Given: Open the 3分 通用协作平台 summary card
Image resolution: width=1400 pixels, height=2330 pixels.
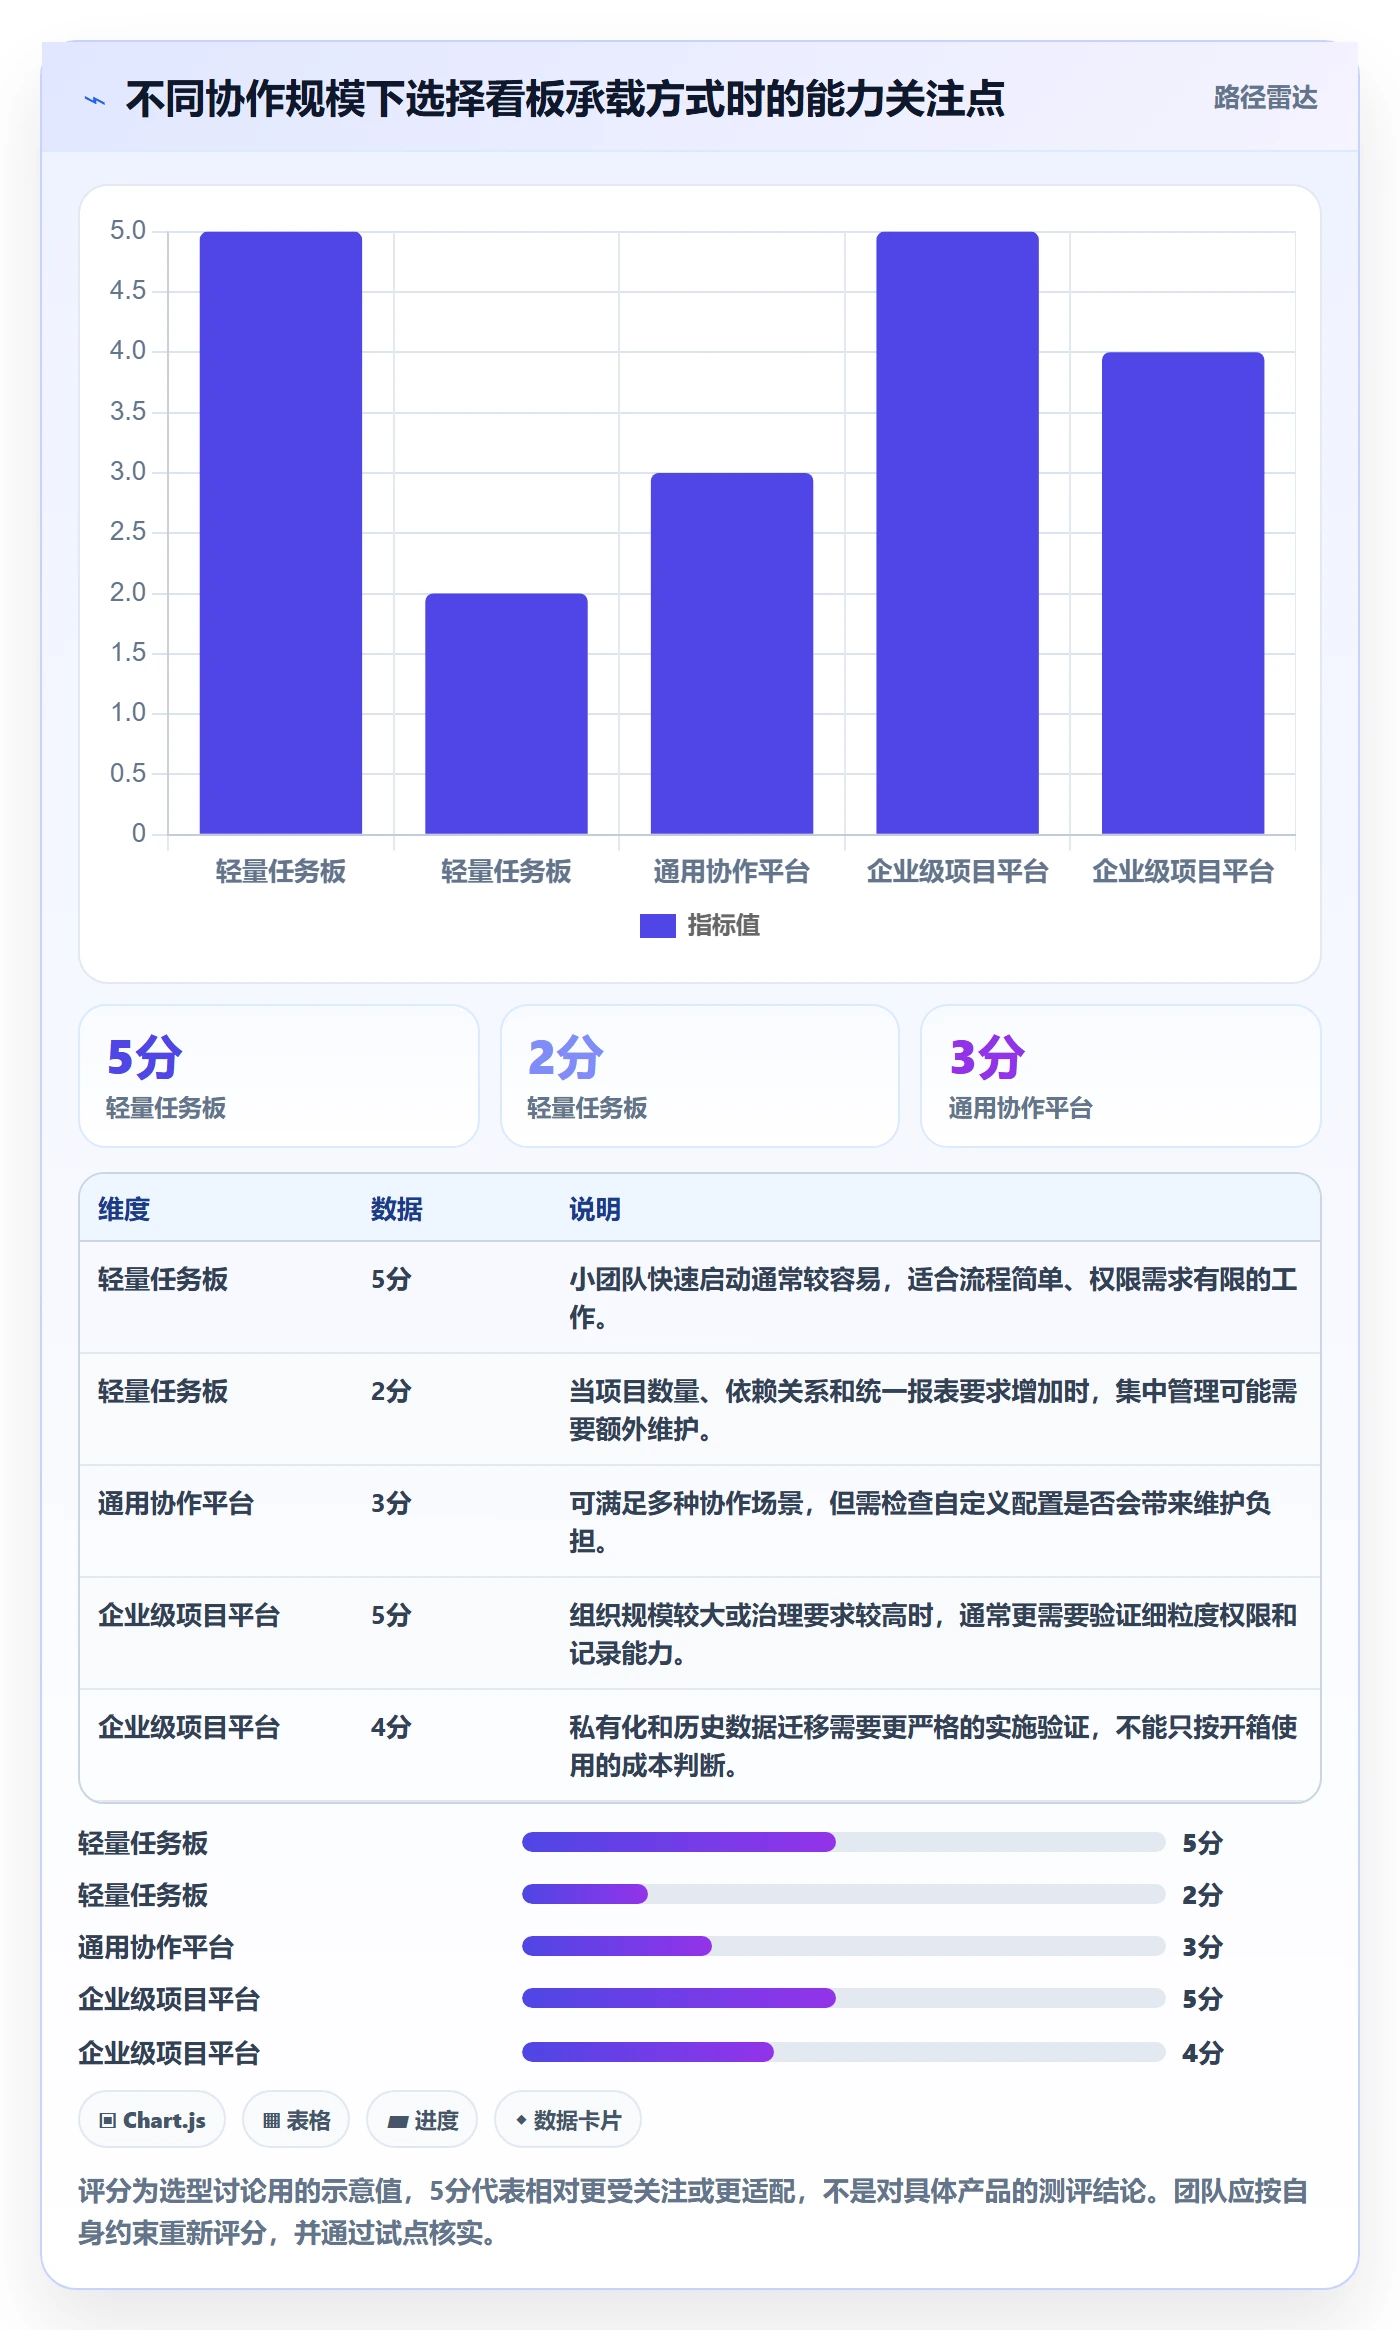Looking at the screenshot, I should click(1121, 1076).
